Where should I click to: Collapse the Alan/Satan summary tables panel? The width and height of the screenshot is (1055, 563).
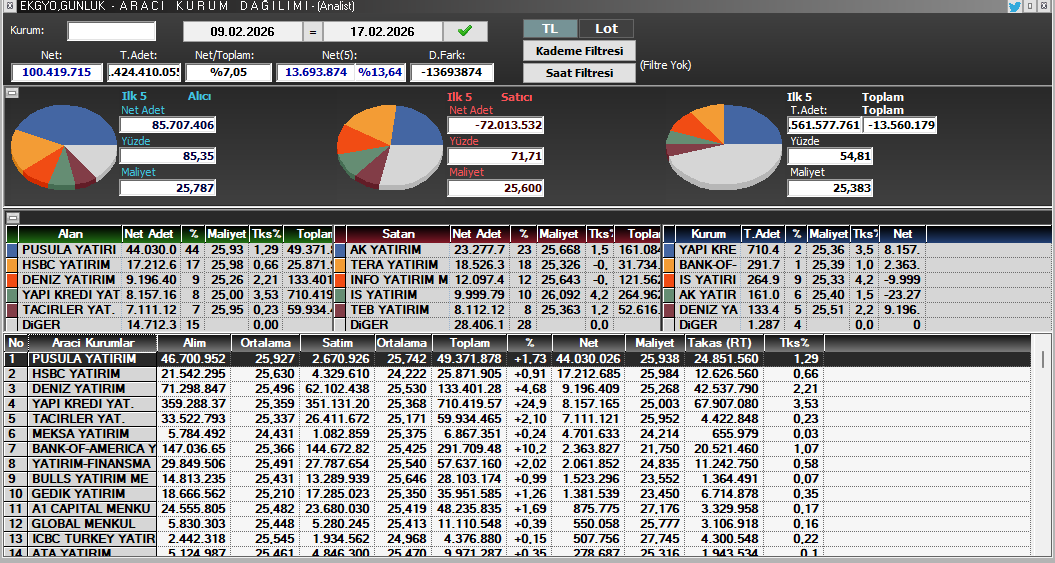tap(11, 217)
